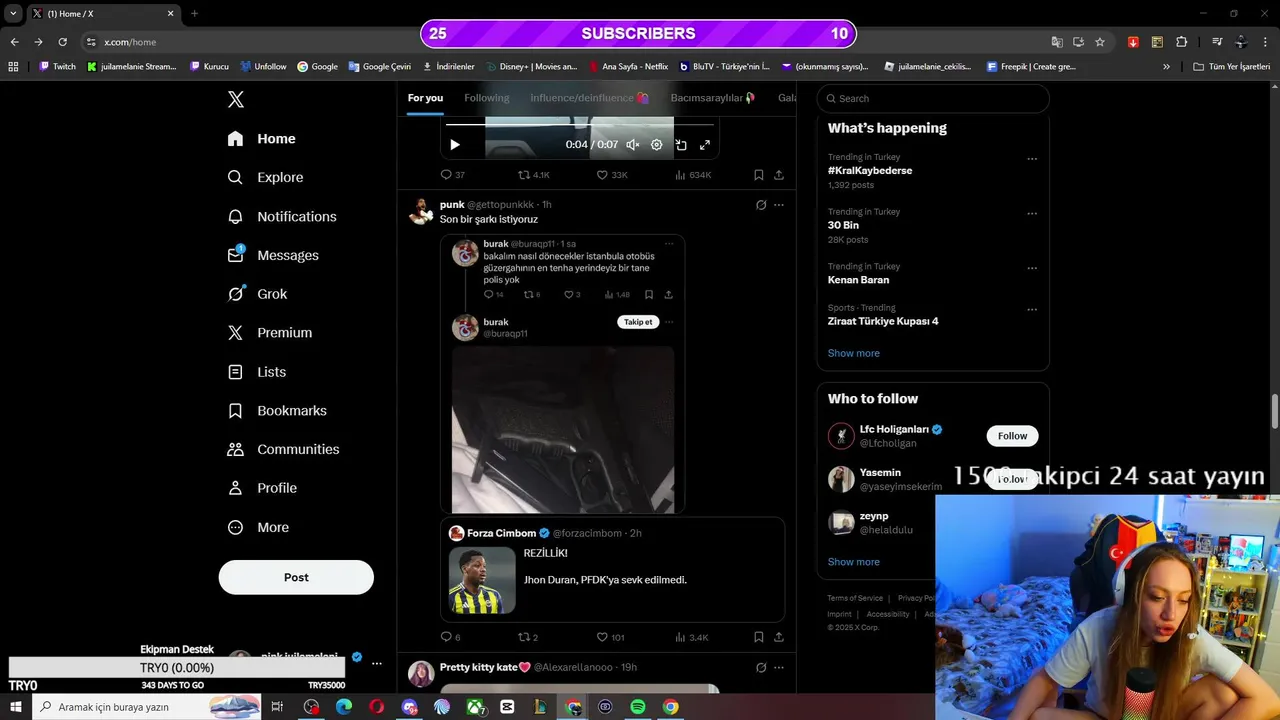Like the post with 33K likes

(x=612, y=175)
